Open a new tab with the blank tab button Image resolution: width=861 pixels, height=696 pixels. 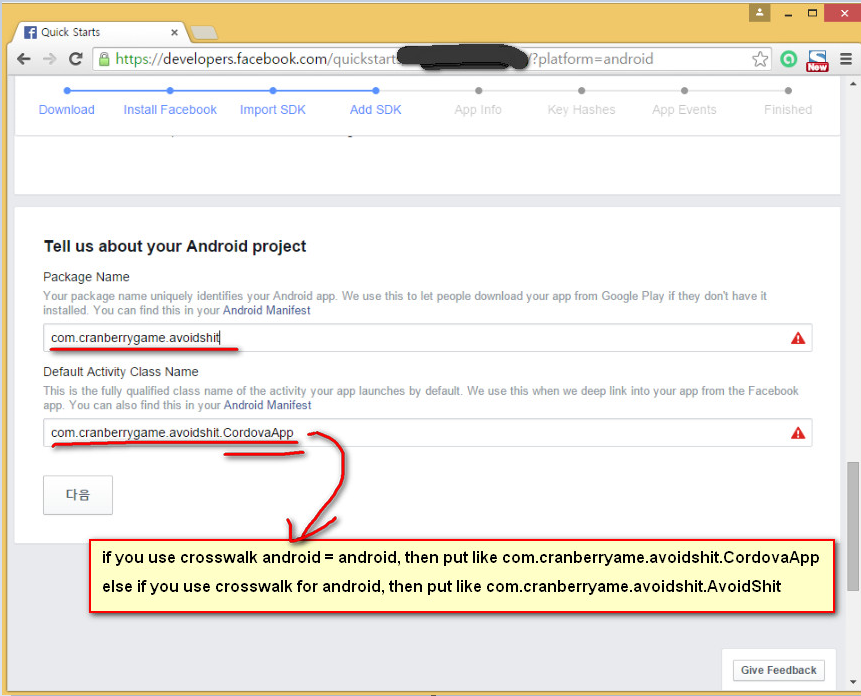tap(204, 33)
